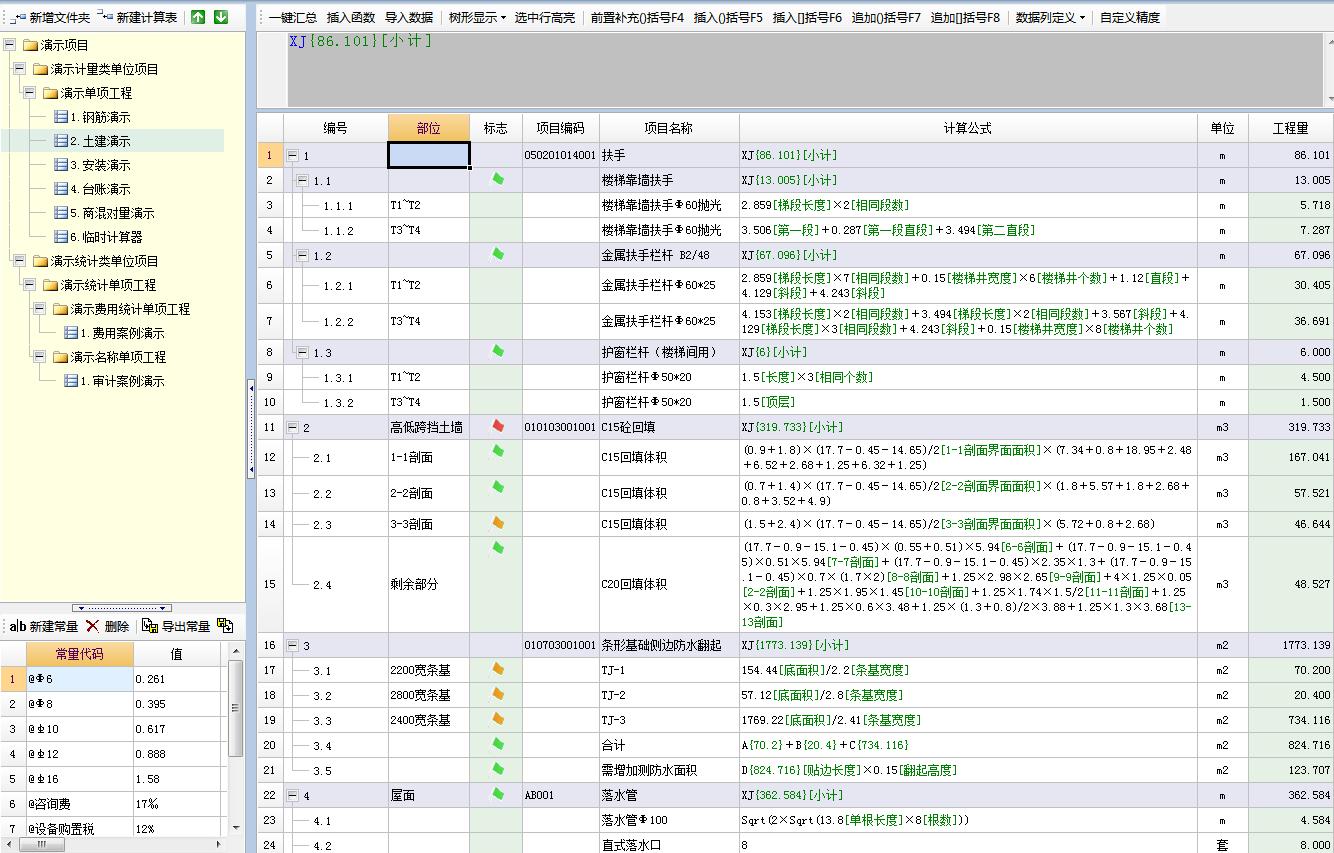Toggle the green flag on row 5

coord(494,255)
